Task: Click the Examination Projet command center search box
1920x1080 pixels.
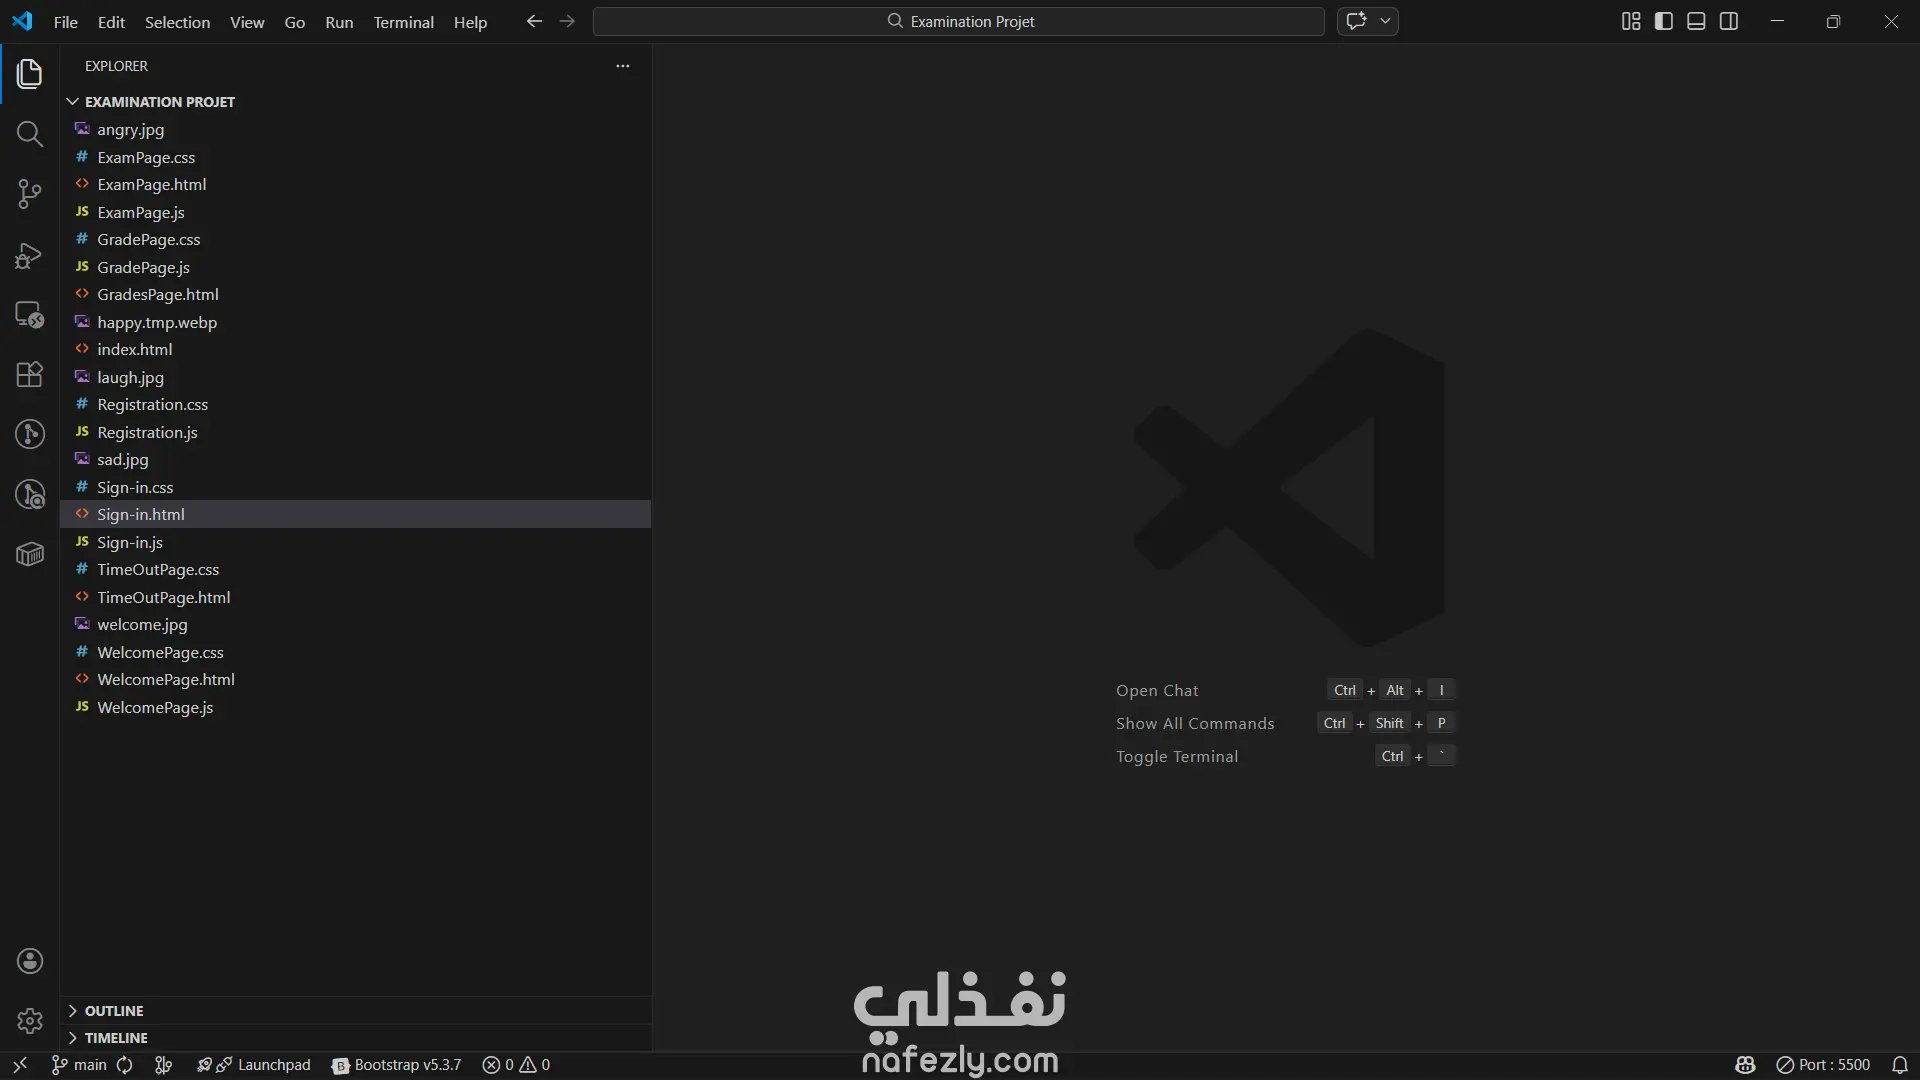Action: click(958, 21)
